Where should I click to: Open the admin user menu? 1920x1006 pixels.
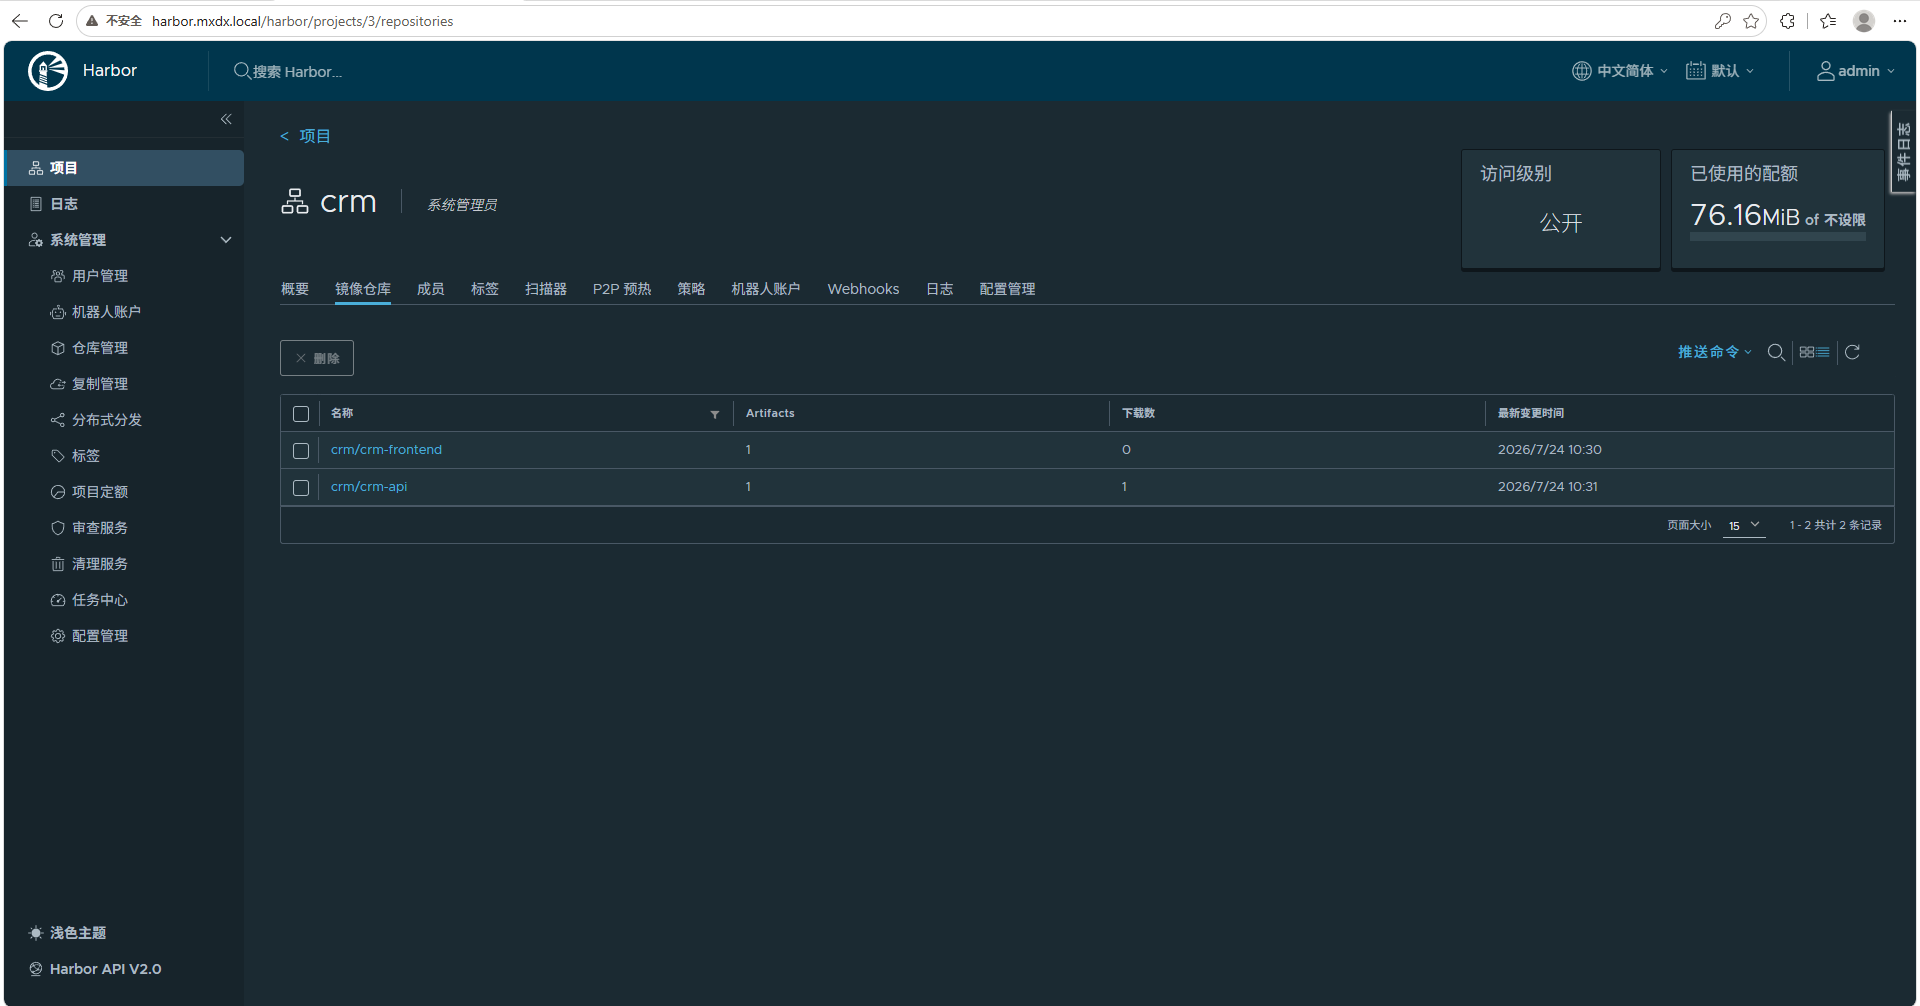1856,71
